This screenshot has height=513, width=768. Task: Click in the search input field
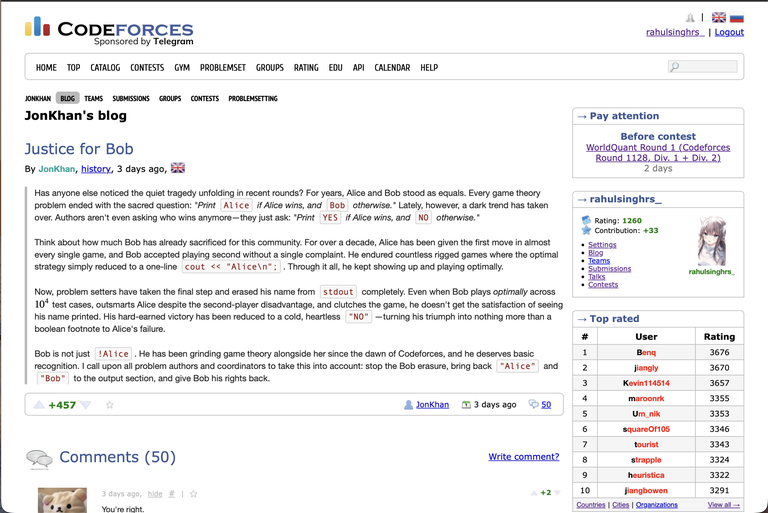703,67
